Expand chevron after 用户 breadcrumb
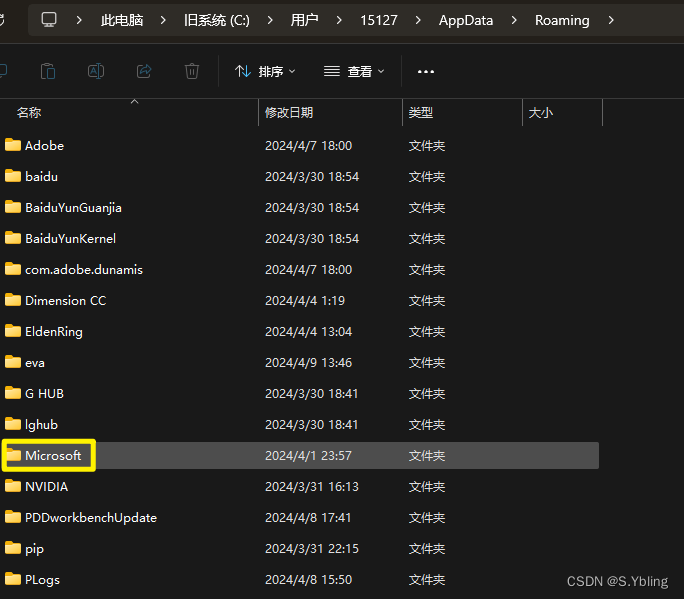 339,20
